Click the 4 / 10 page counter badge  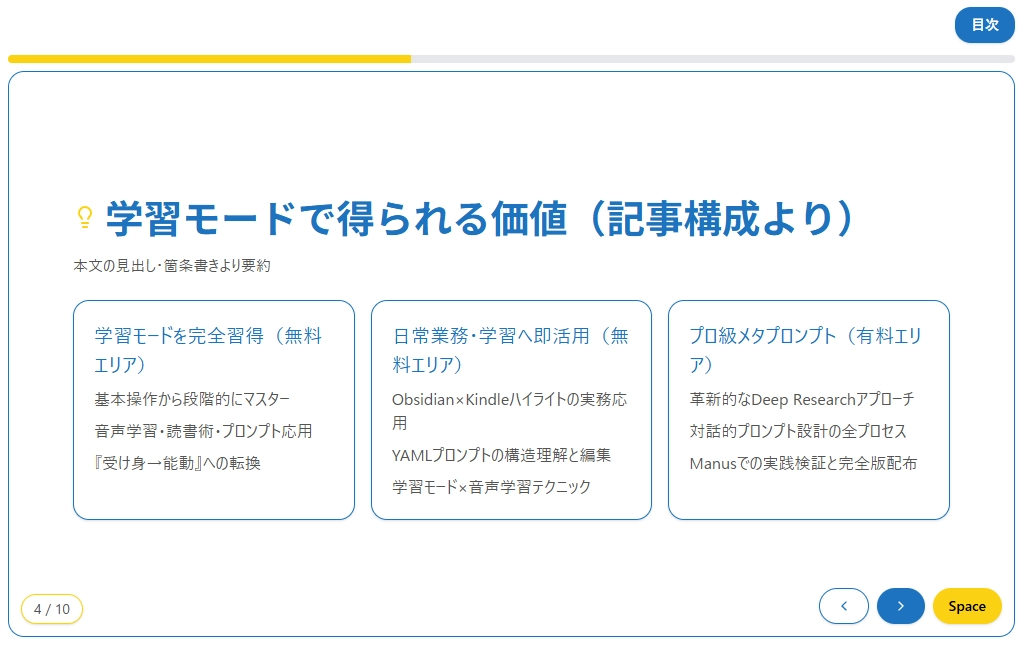52,609
